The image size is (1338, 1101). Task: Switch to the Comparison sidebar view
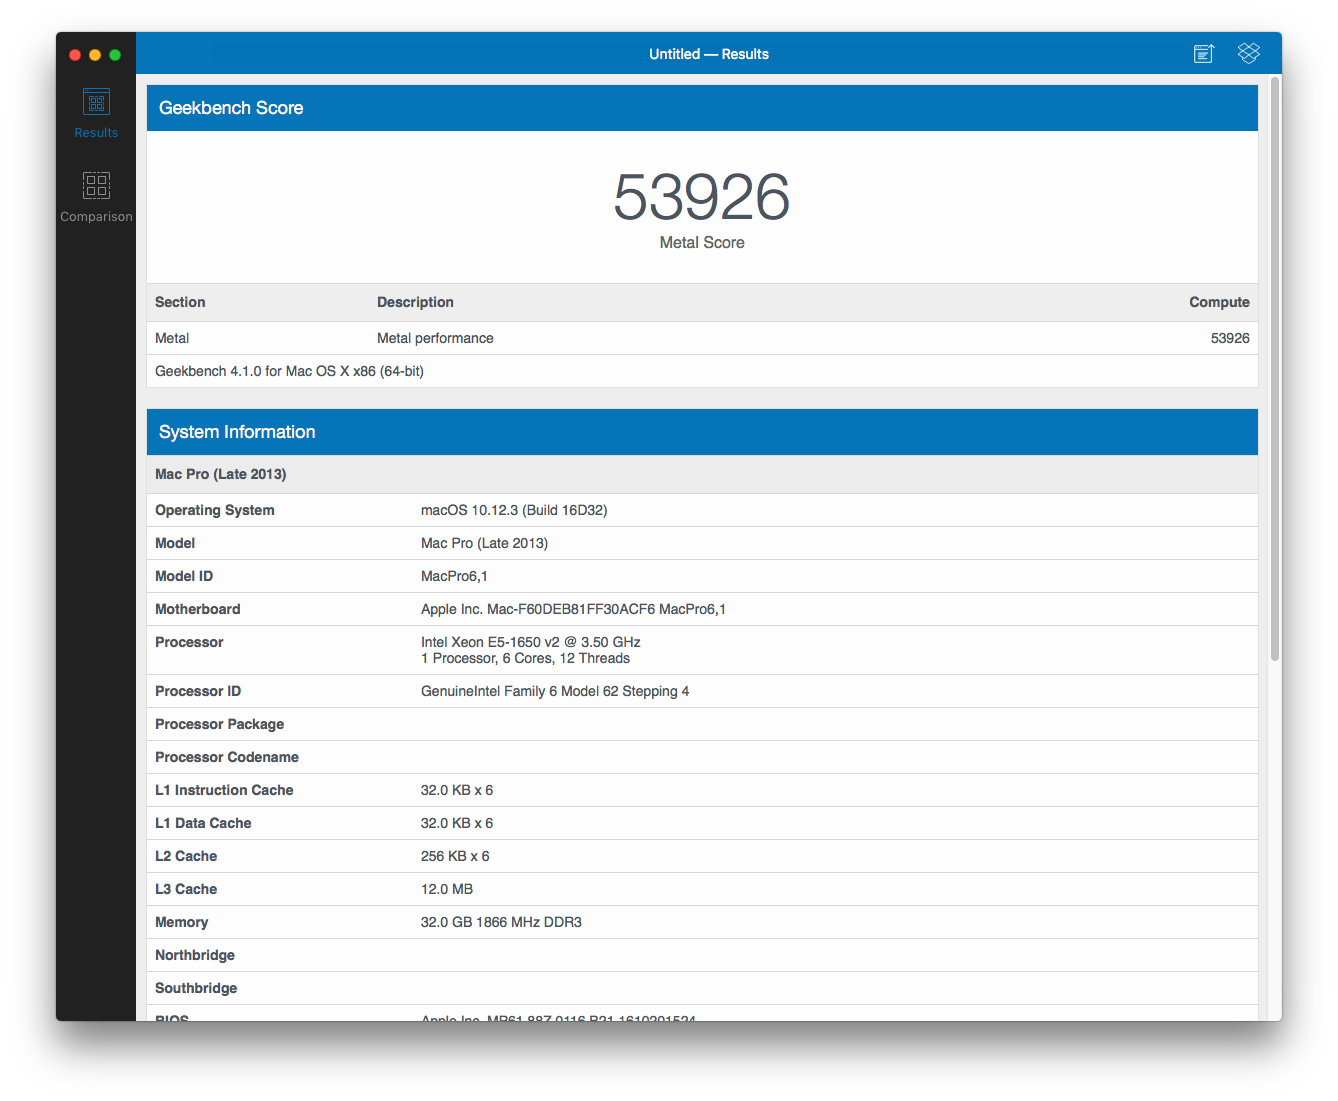96,197
